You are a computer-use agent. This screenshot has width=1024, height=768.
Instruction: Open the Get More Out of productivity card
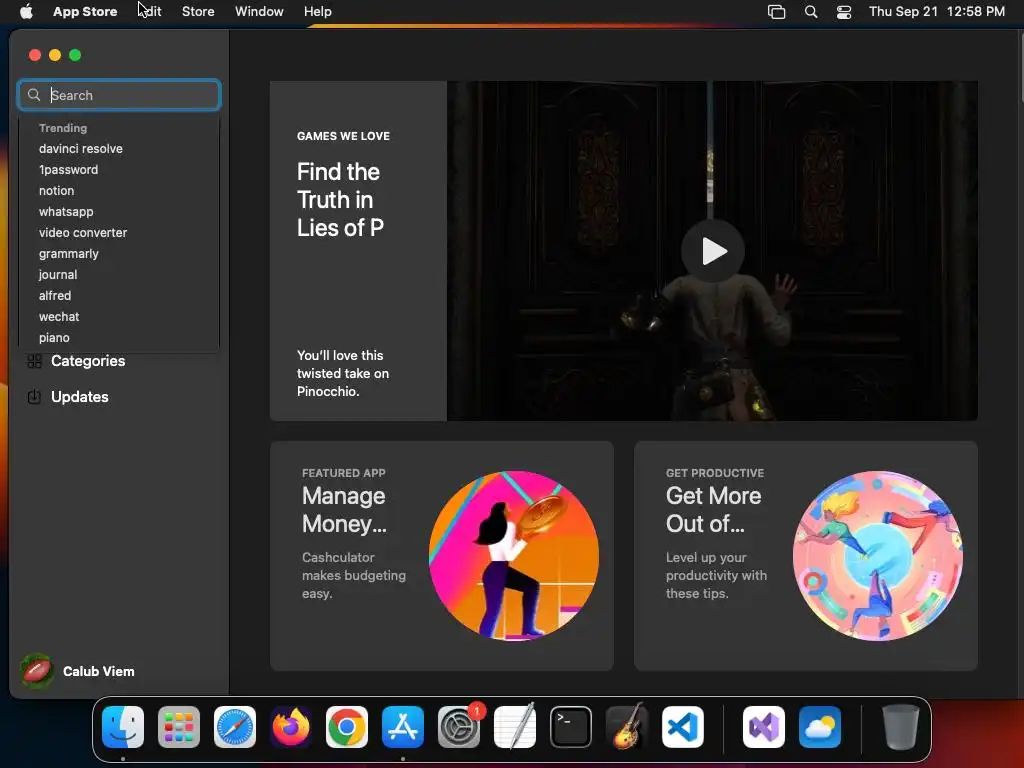tap(805, 556)
